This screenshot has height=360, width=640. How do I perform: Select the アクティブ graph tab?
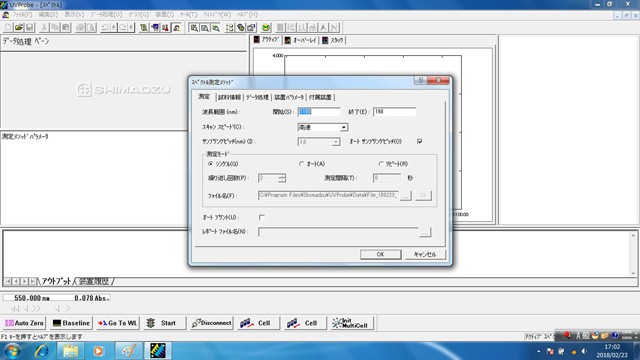pos(267,40)
